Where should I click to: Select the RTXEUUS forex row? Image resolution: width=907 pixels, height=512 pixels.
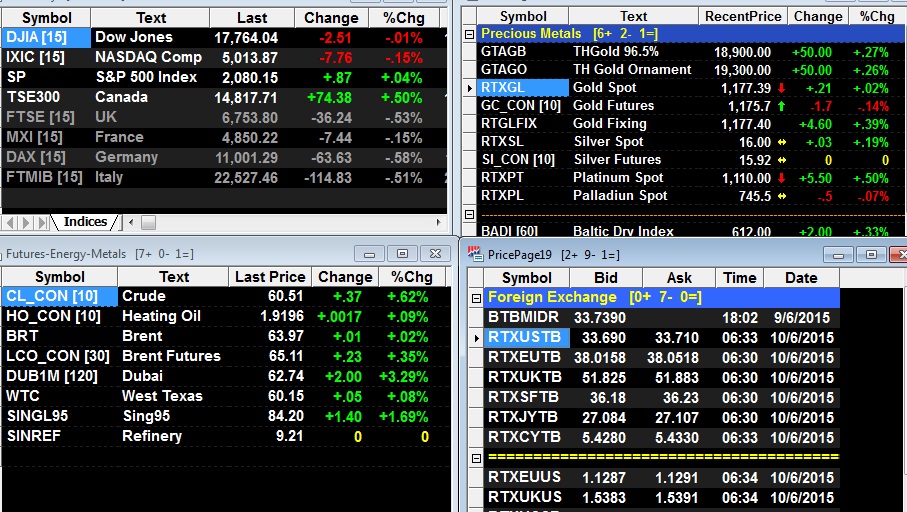click(x=662, y=477)
